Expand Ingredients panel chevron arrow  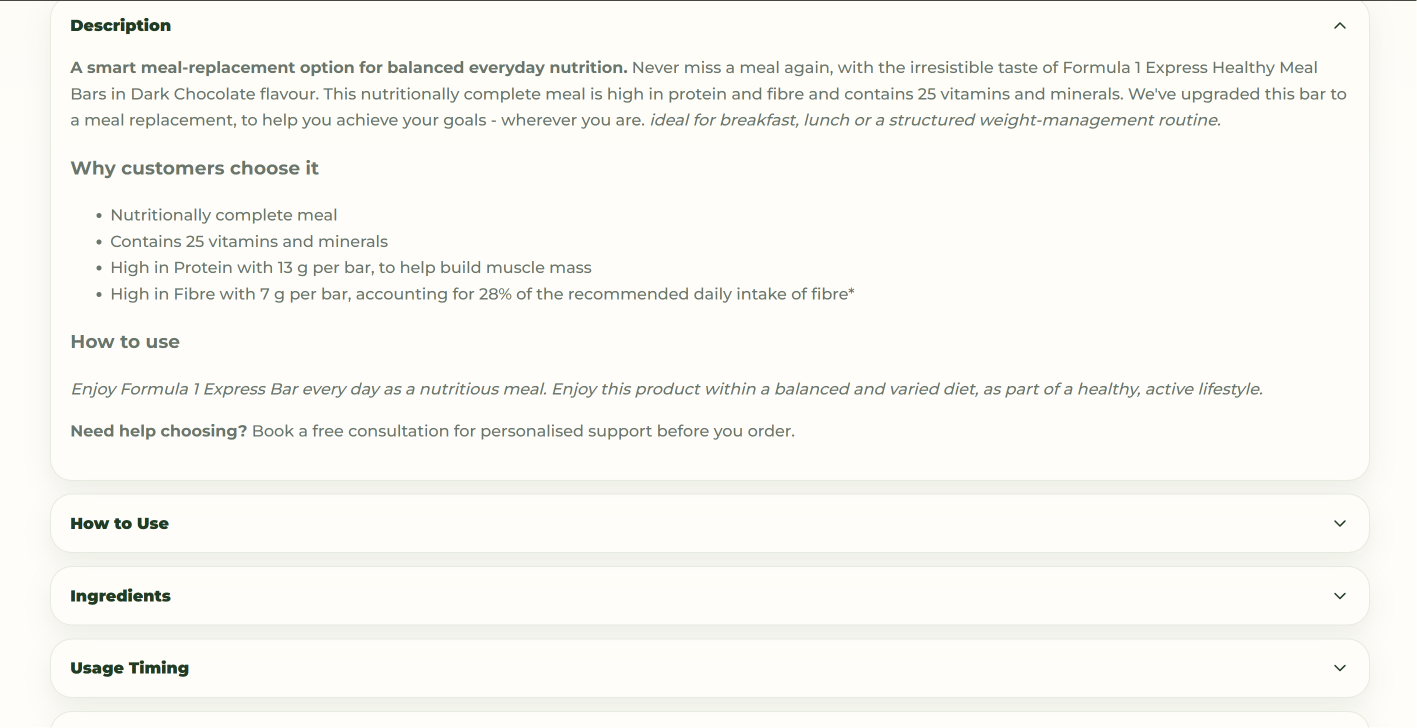click(1340, 596)
